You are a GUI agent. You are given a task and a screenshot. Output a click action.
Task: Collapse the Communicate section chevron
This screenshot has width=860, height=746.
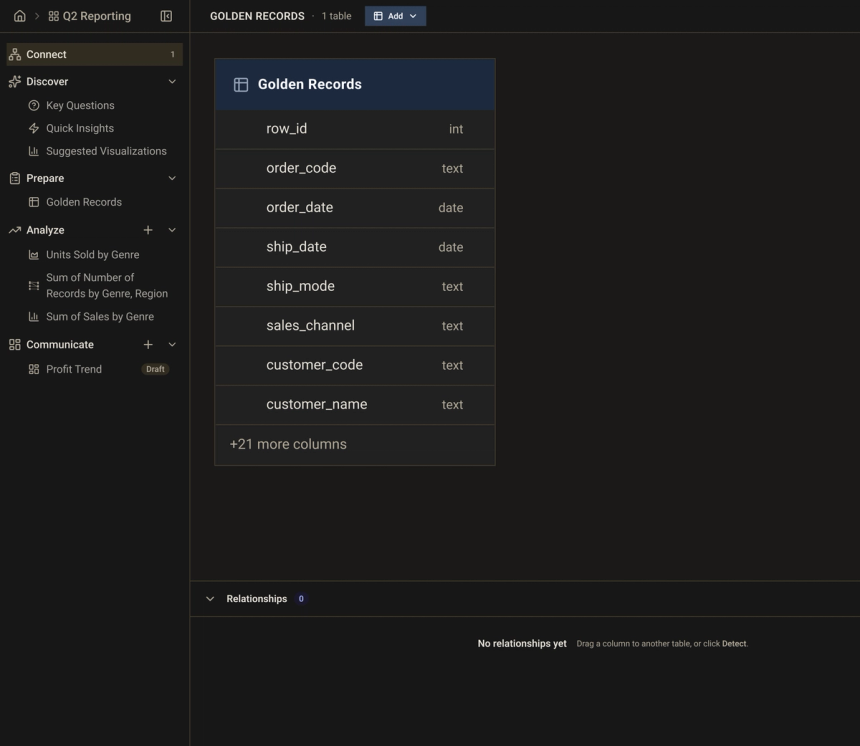click(x=172, y=344)
